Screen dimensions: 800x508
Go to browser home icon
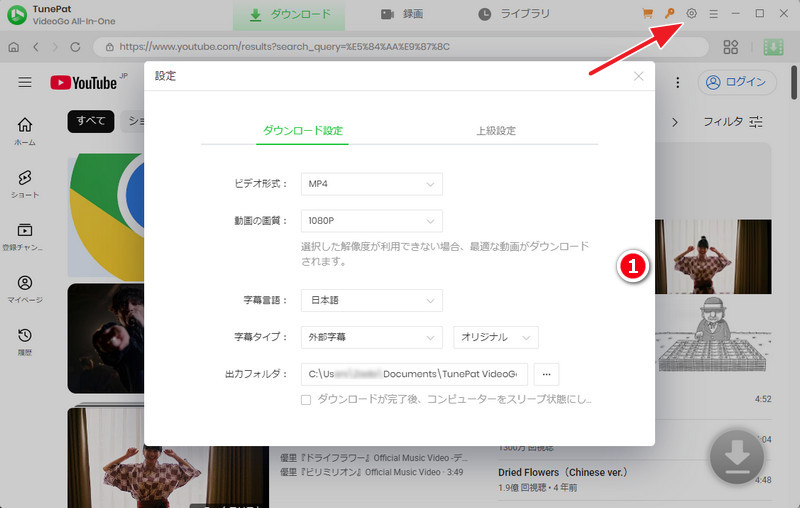[x=14, y=47]
